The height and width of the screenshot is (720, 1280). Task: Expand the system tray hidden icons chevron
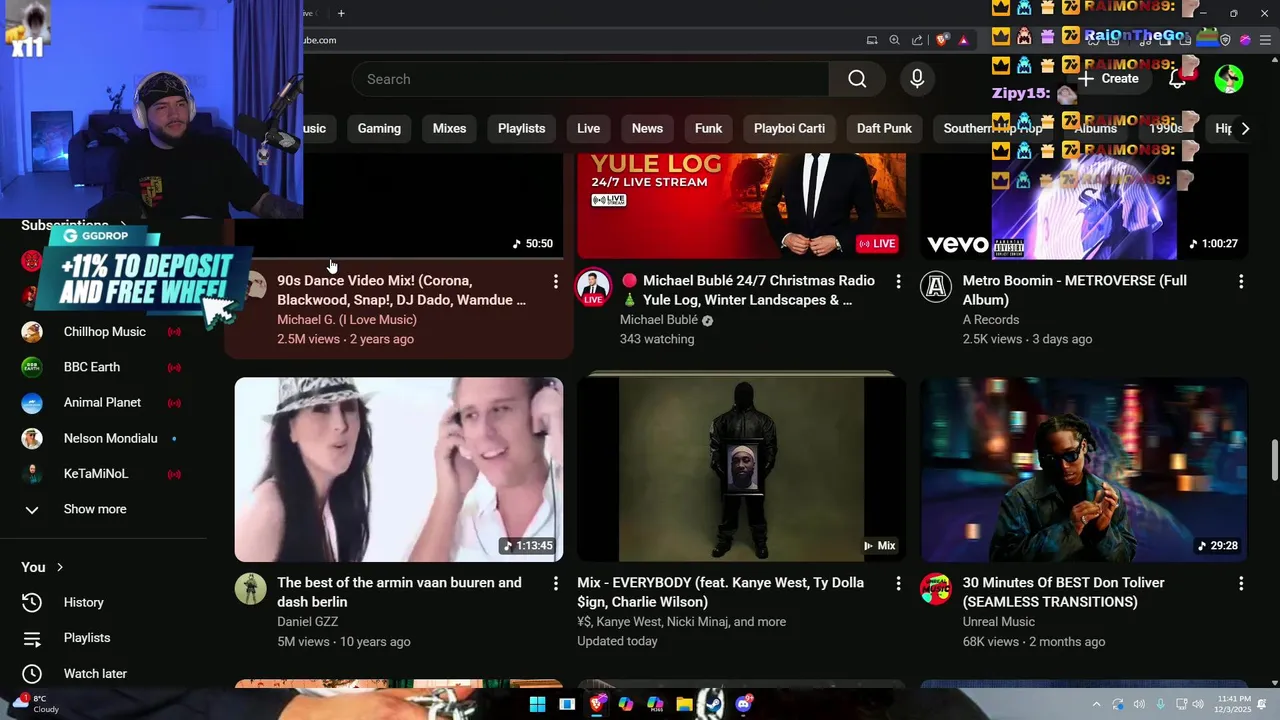1096,704
